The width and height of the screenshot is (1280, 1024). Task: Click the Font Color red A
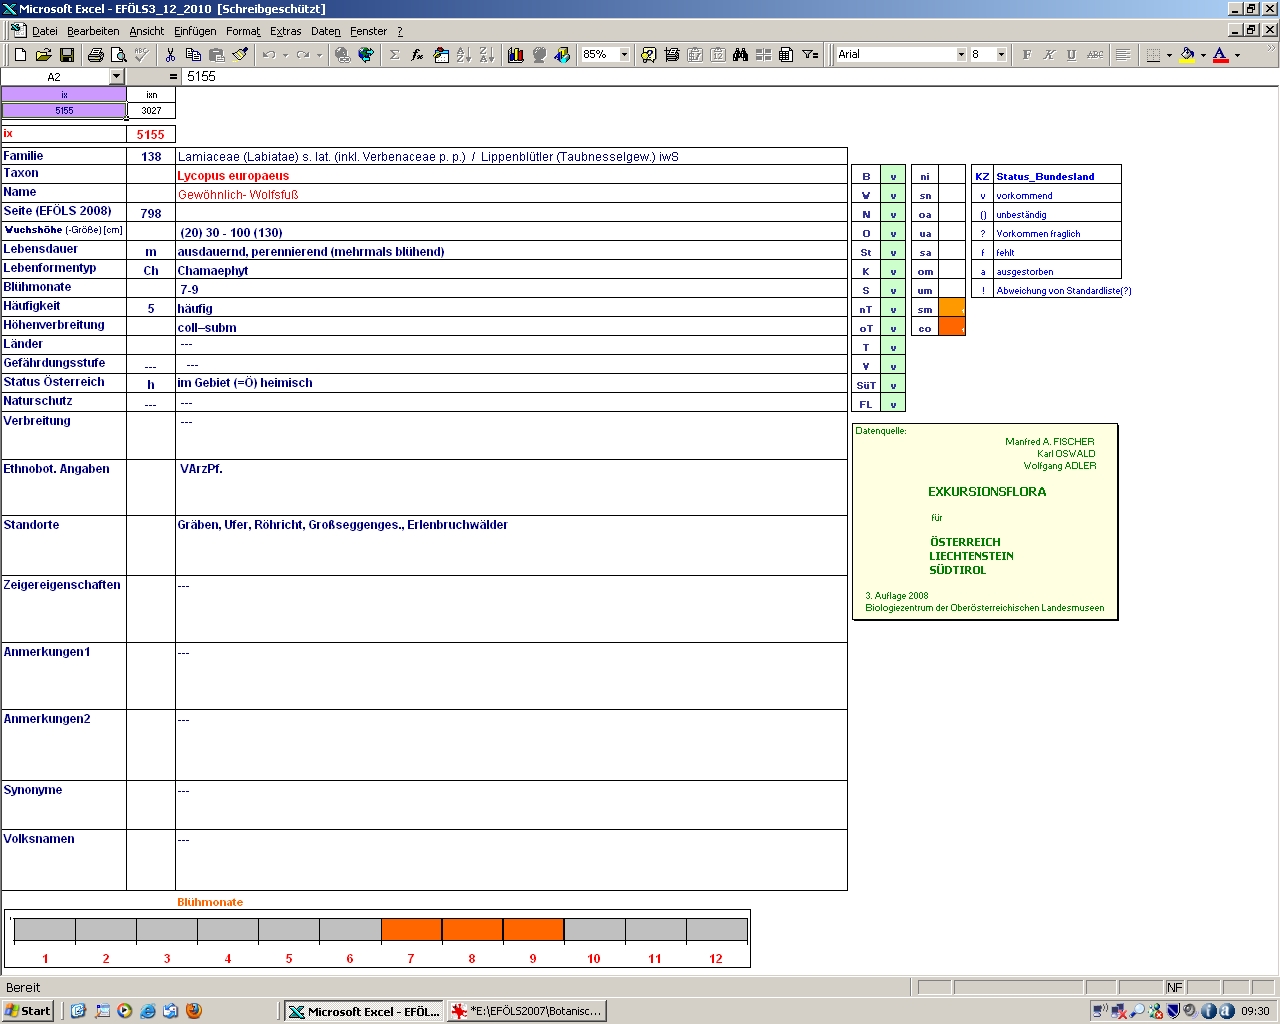[x=1221, y=55]
